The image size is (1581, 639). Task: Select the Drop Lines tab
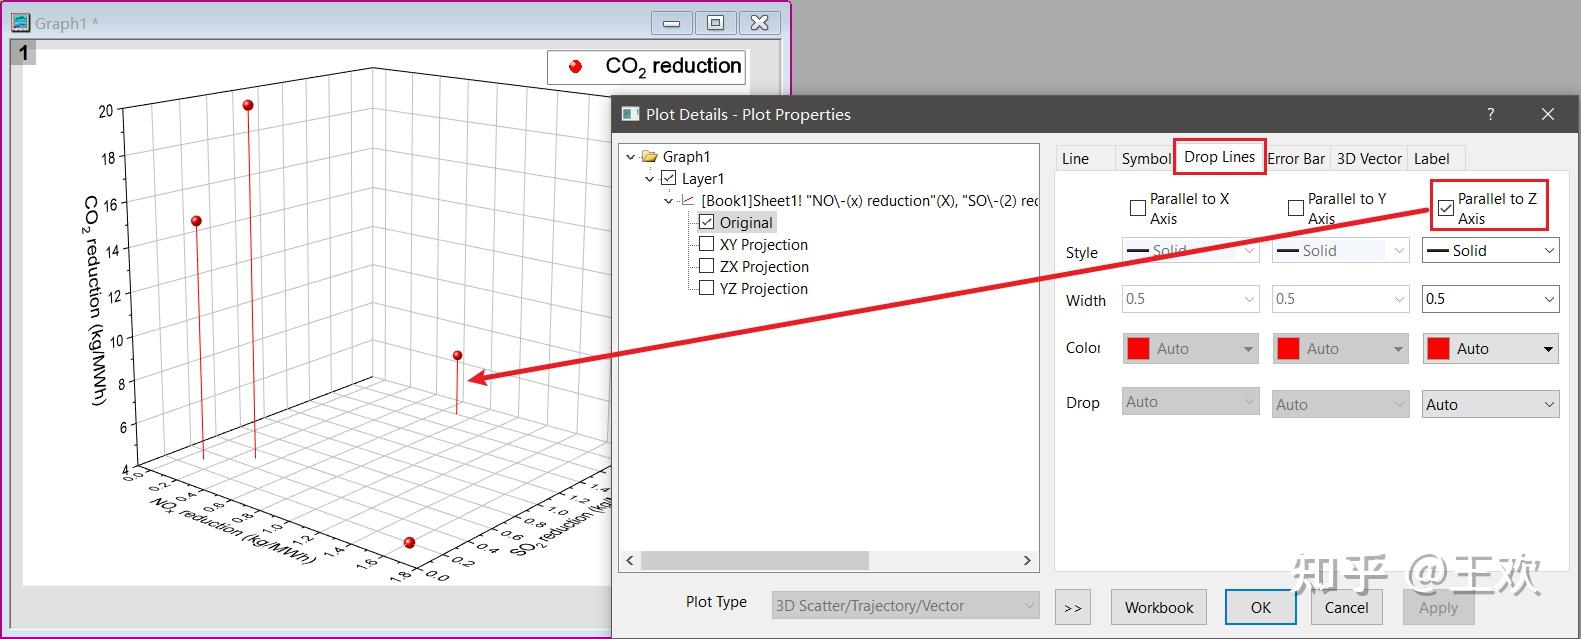[1219, 157]
